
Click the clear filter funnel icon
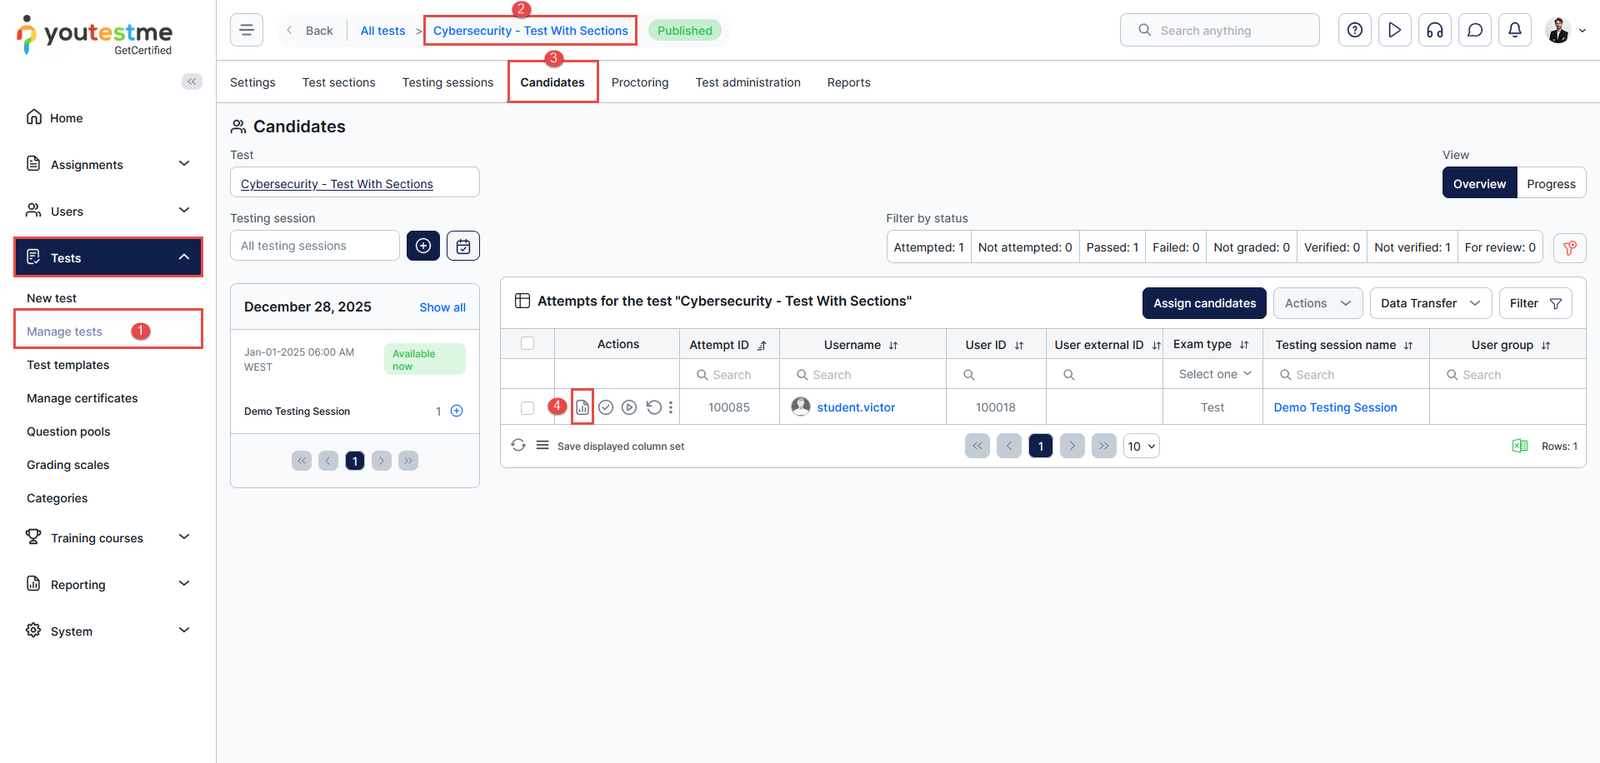1569,248
